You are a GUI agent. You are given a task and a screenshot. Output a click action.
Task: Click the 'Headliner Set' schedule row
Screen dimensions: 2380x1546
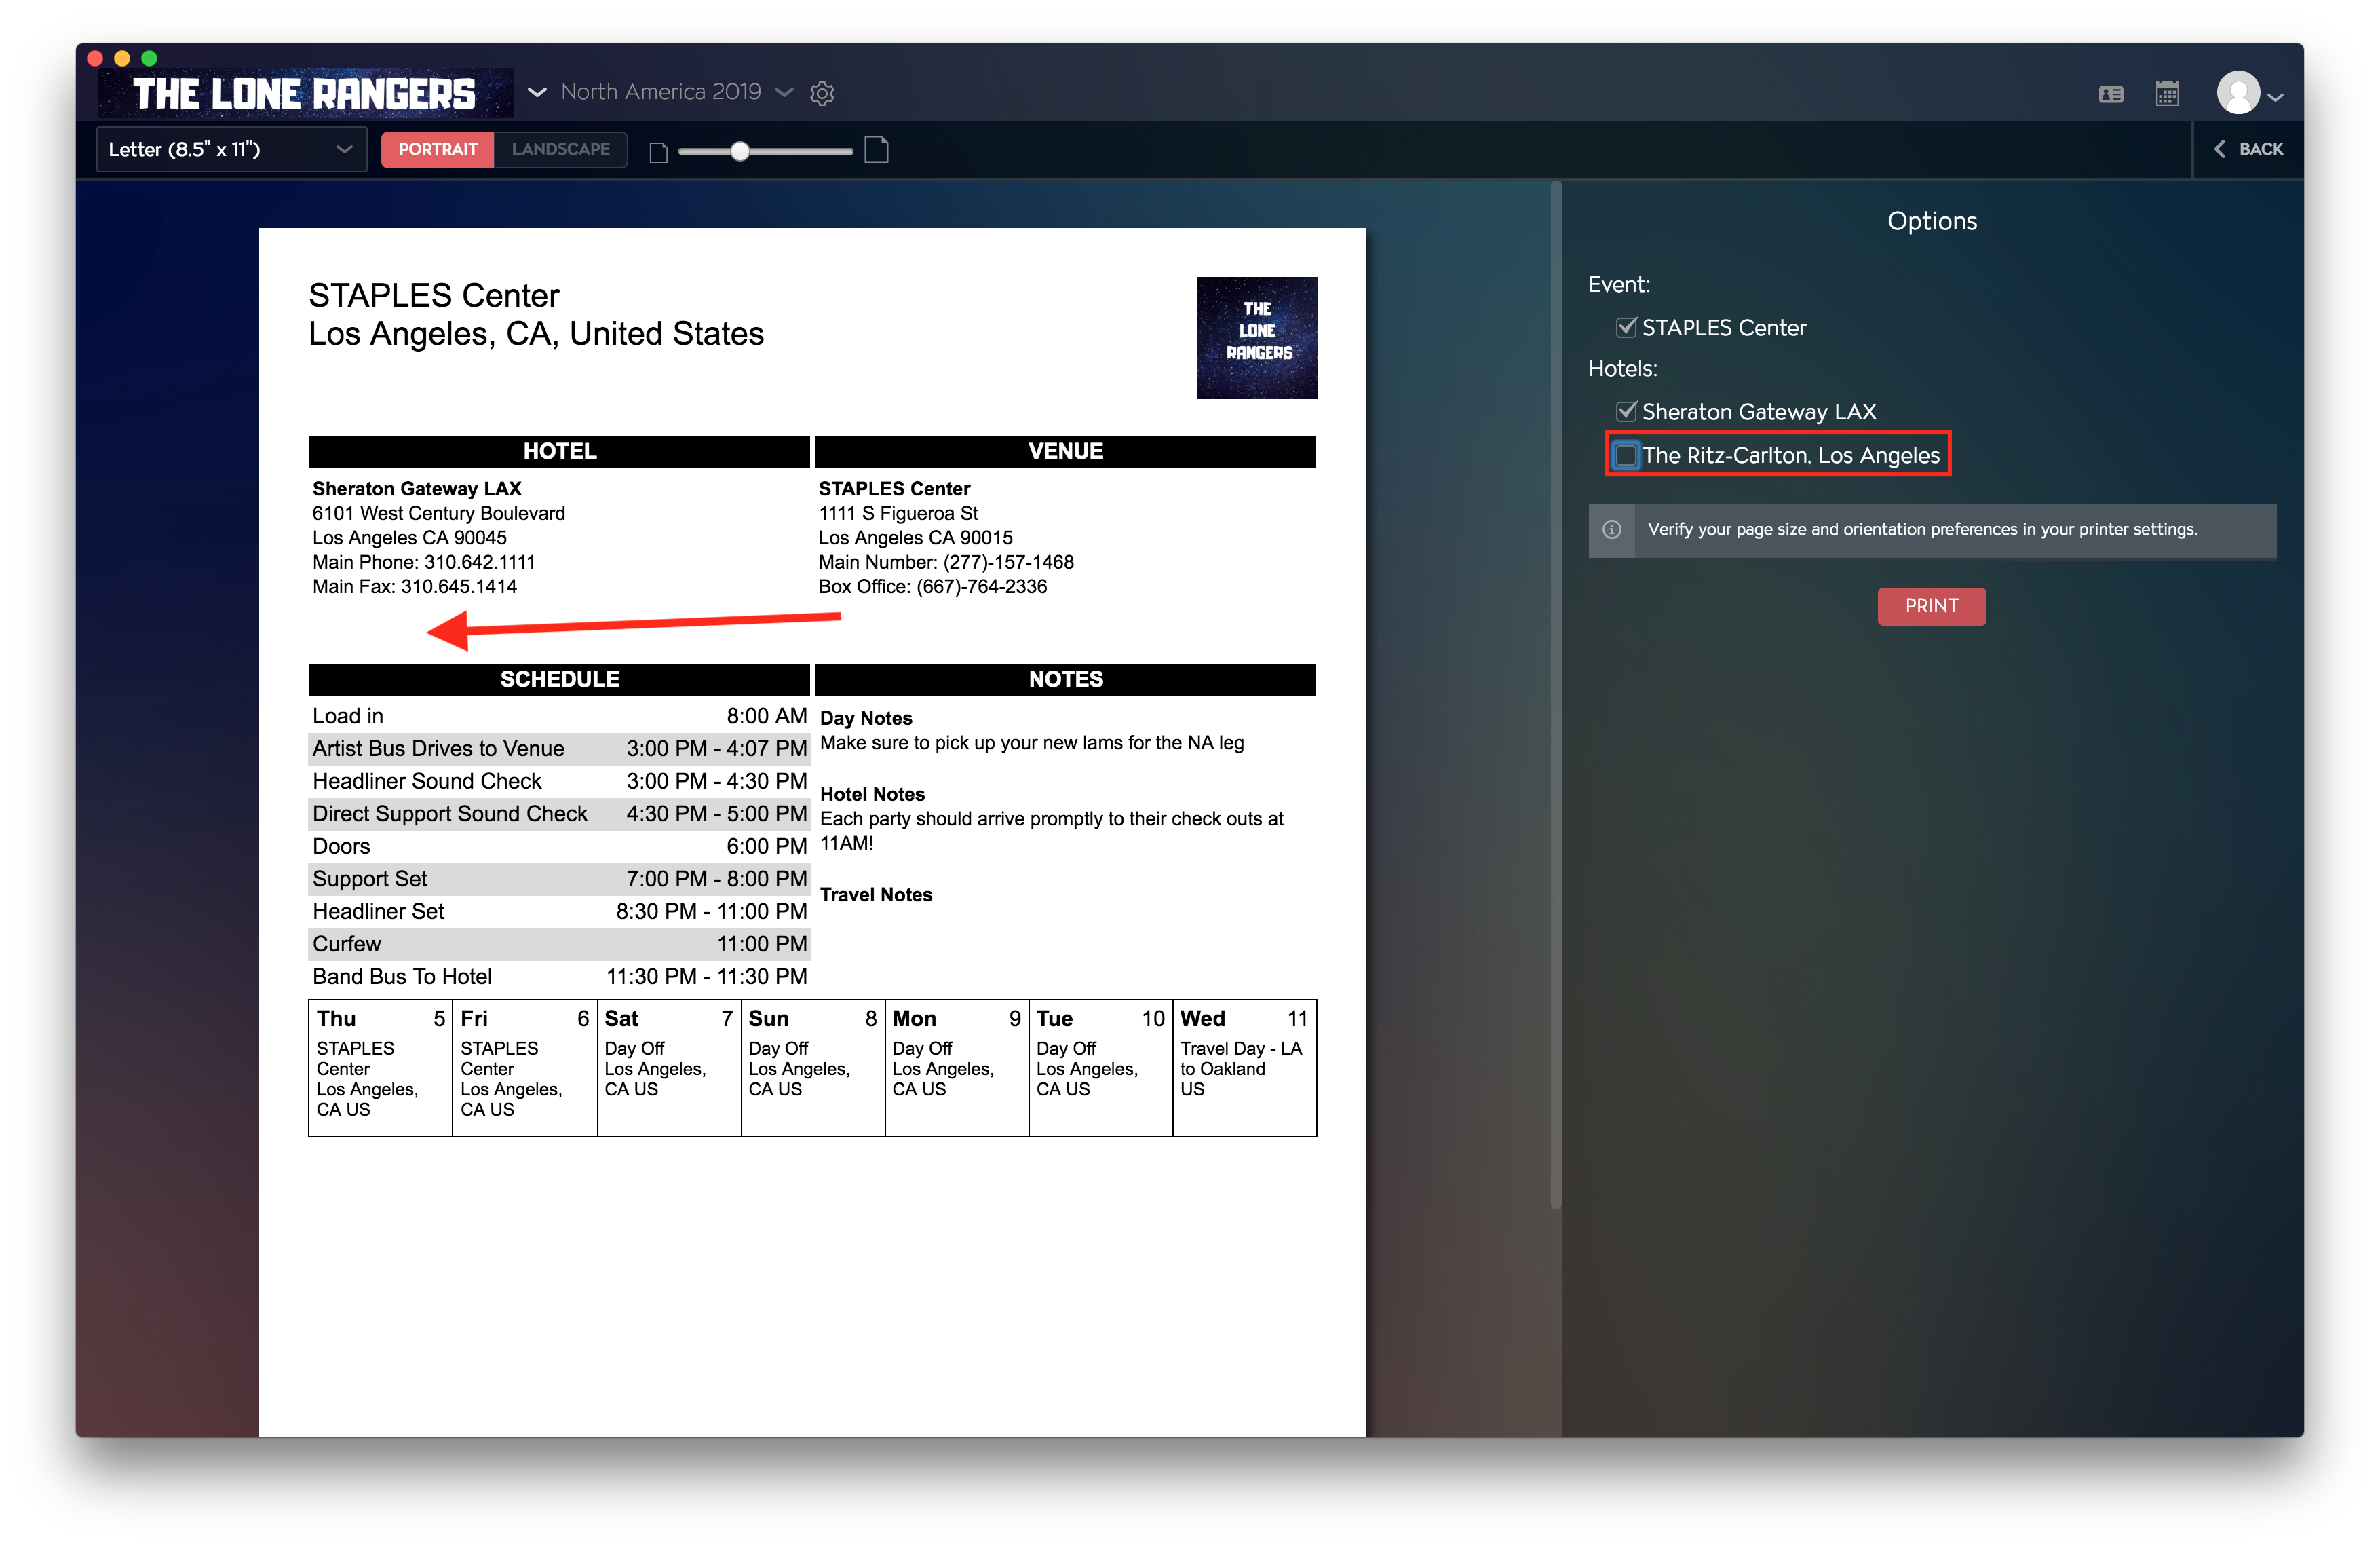(559, 911)
